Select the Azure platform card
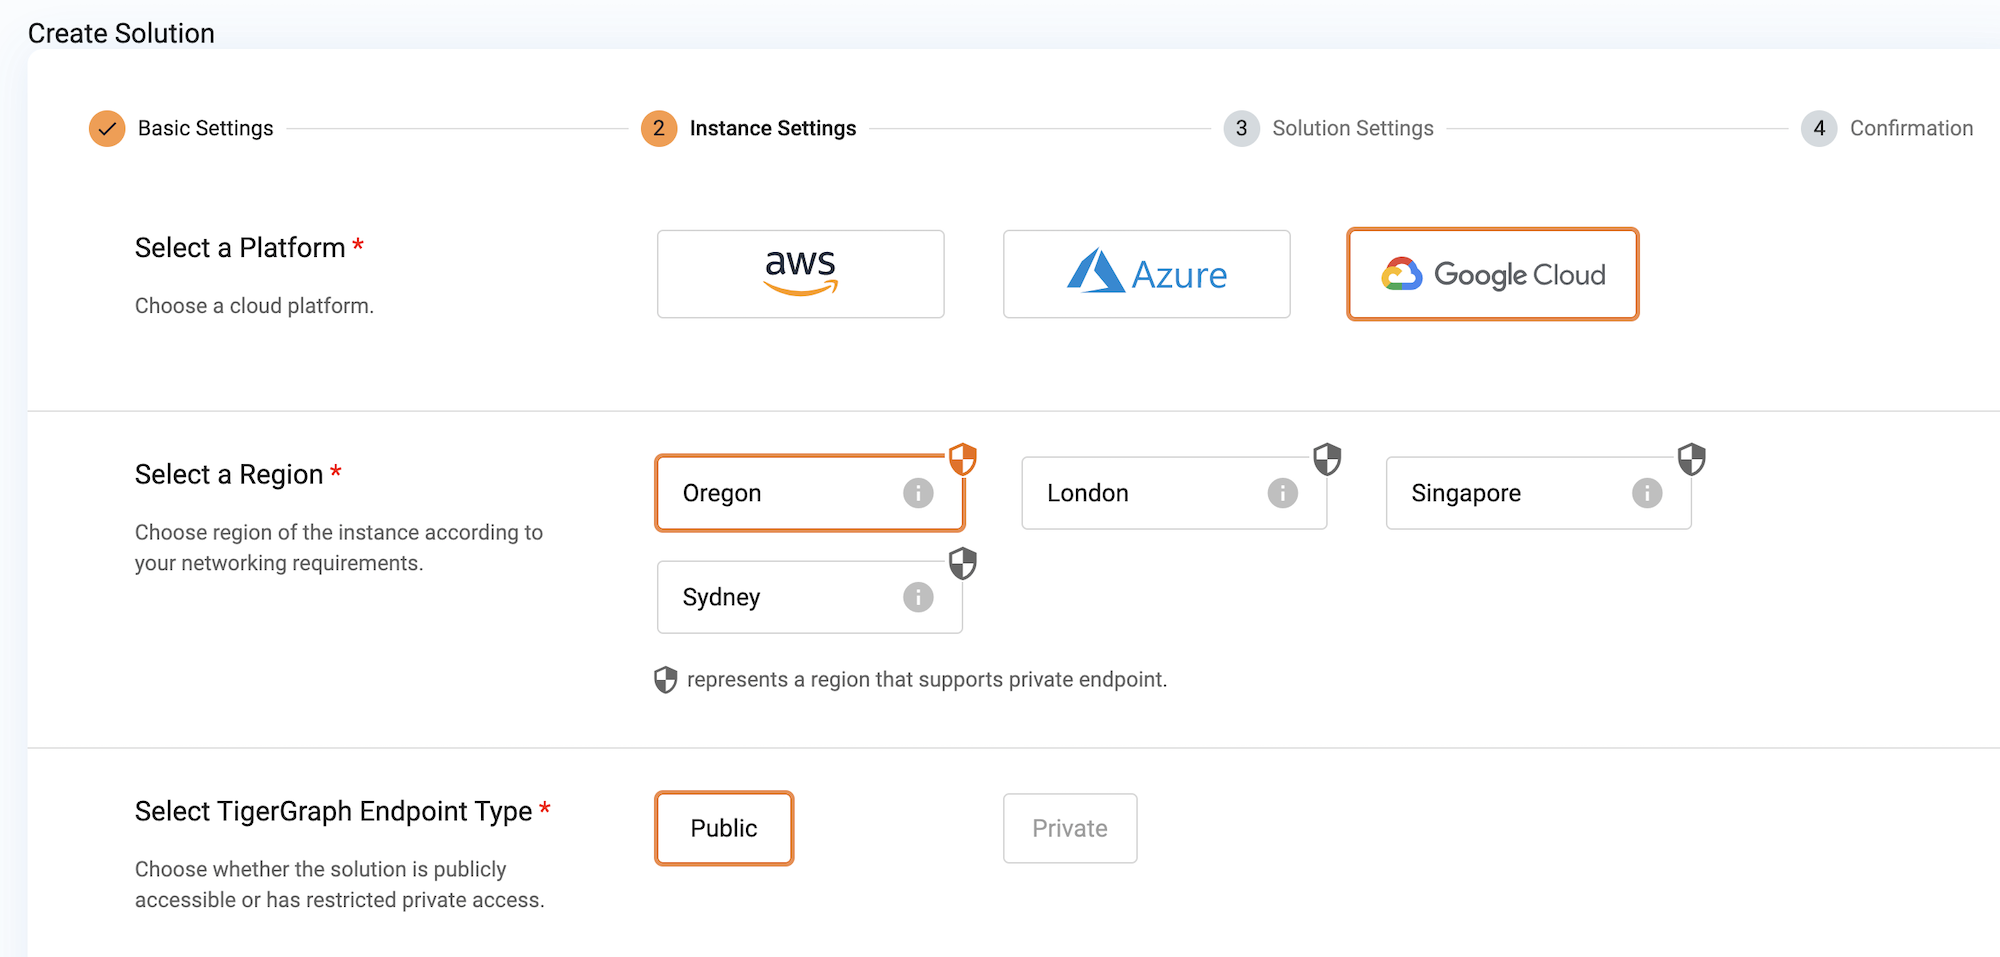Screen dimensions: 2000x957 coord(1146,274)
